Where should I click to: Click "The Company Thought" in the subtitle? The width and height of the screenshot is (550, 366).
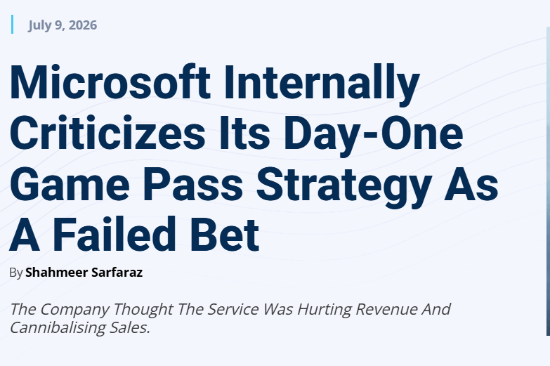pyautogui.click(x=91, y=310)
